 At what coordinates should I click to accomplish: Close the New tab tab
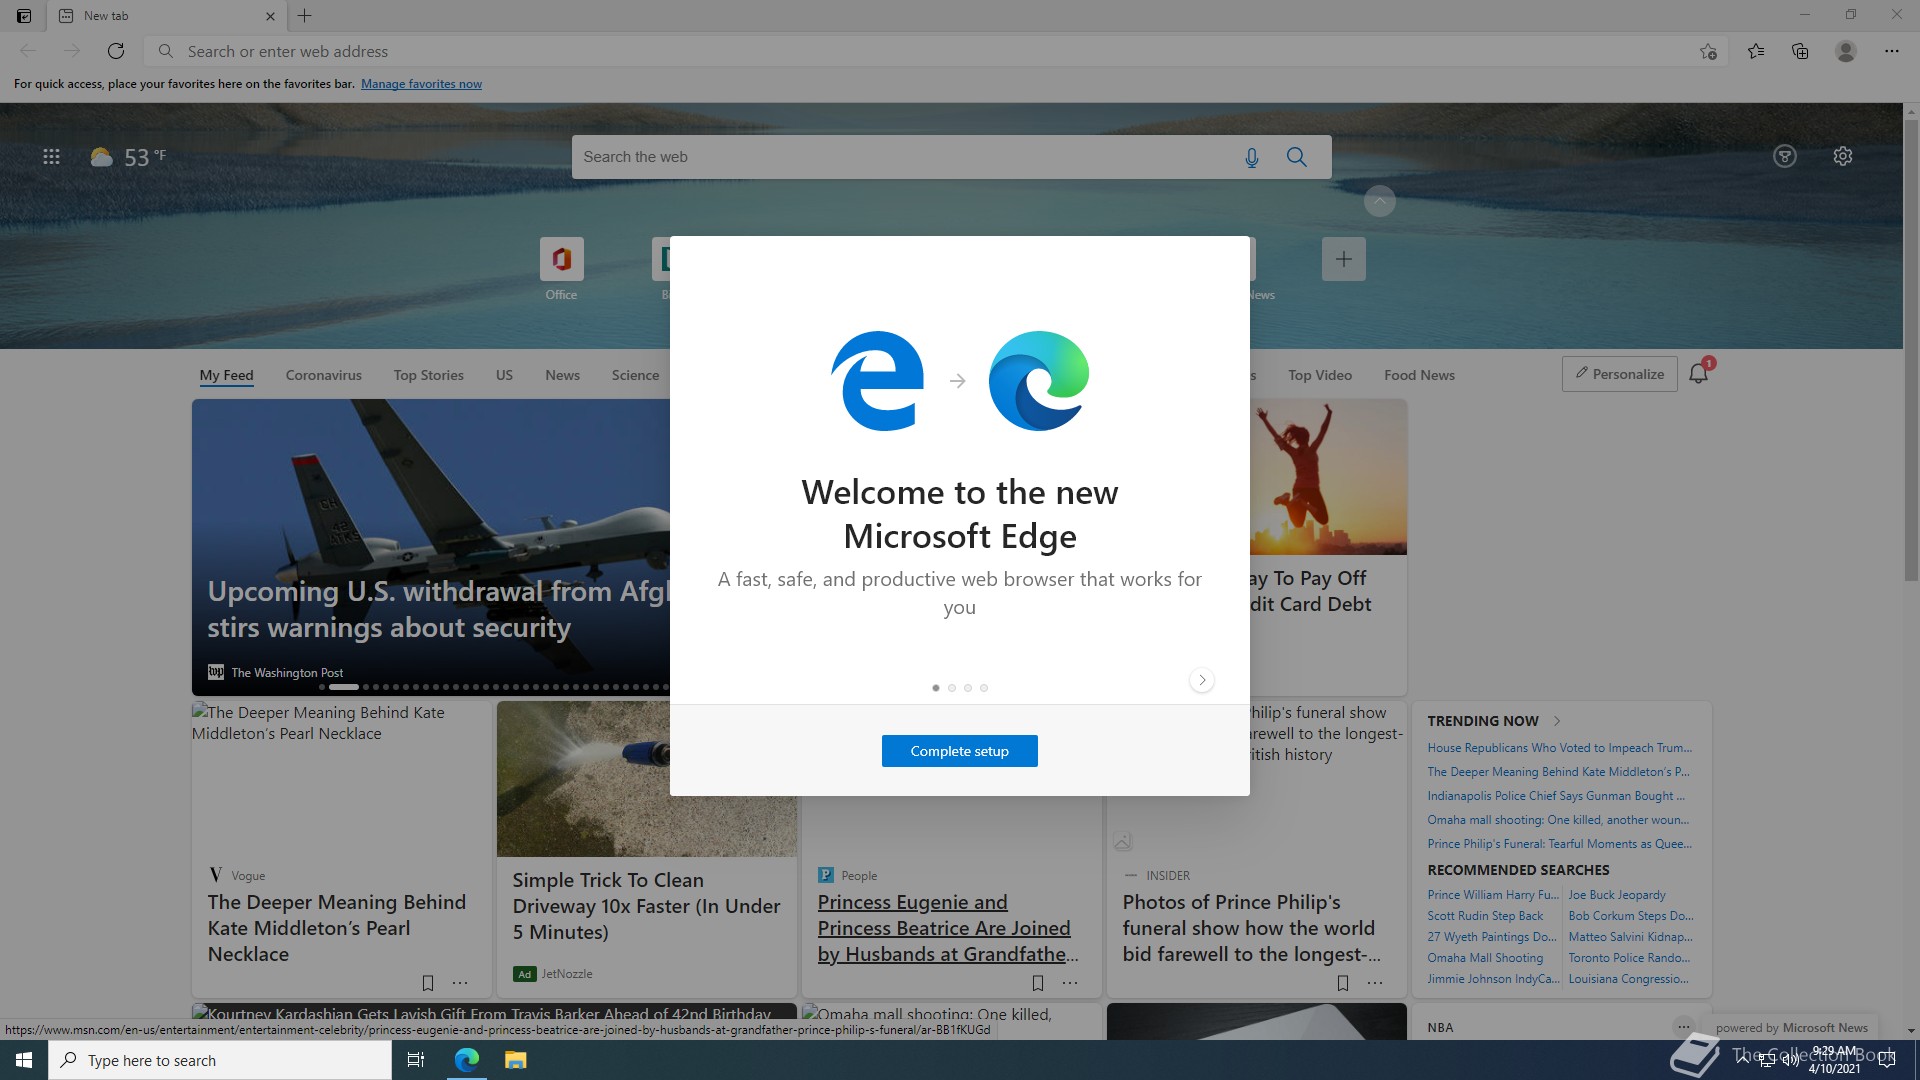click(270, 16)
